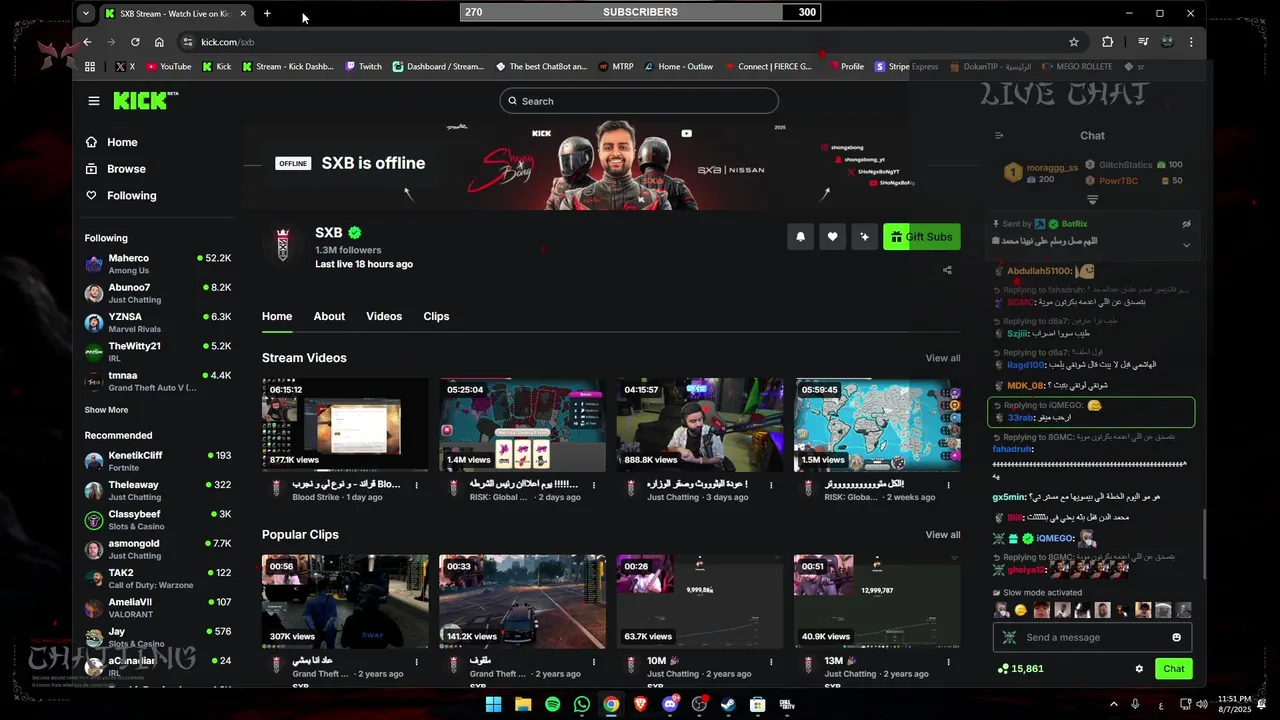Open options menu for 2 days ago video
Screen dimensions: 1280x720
tap(594, 485)
